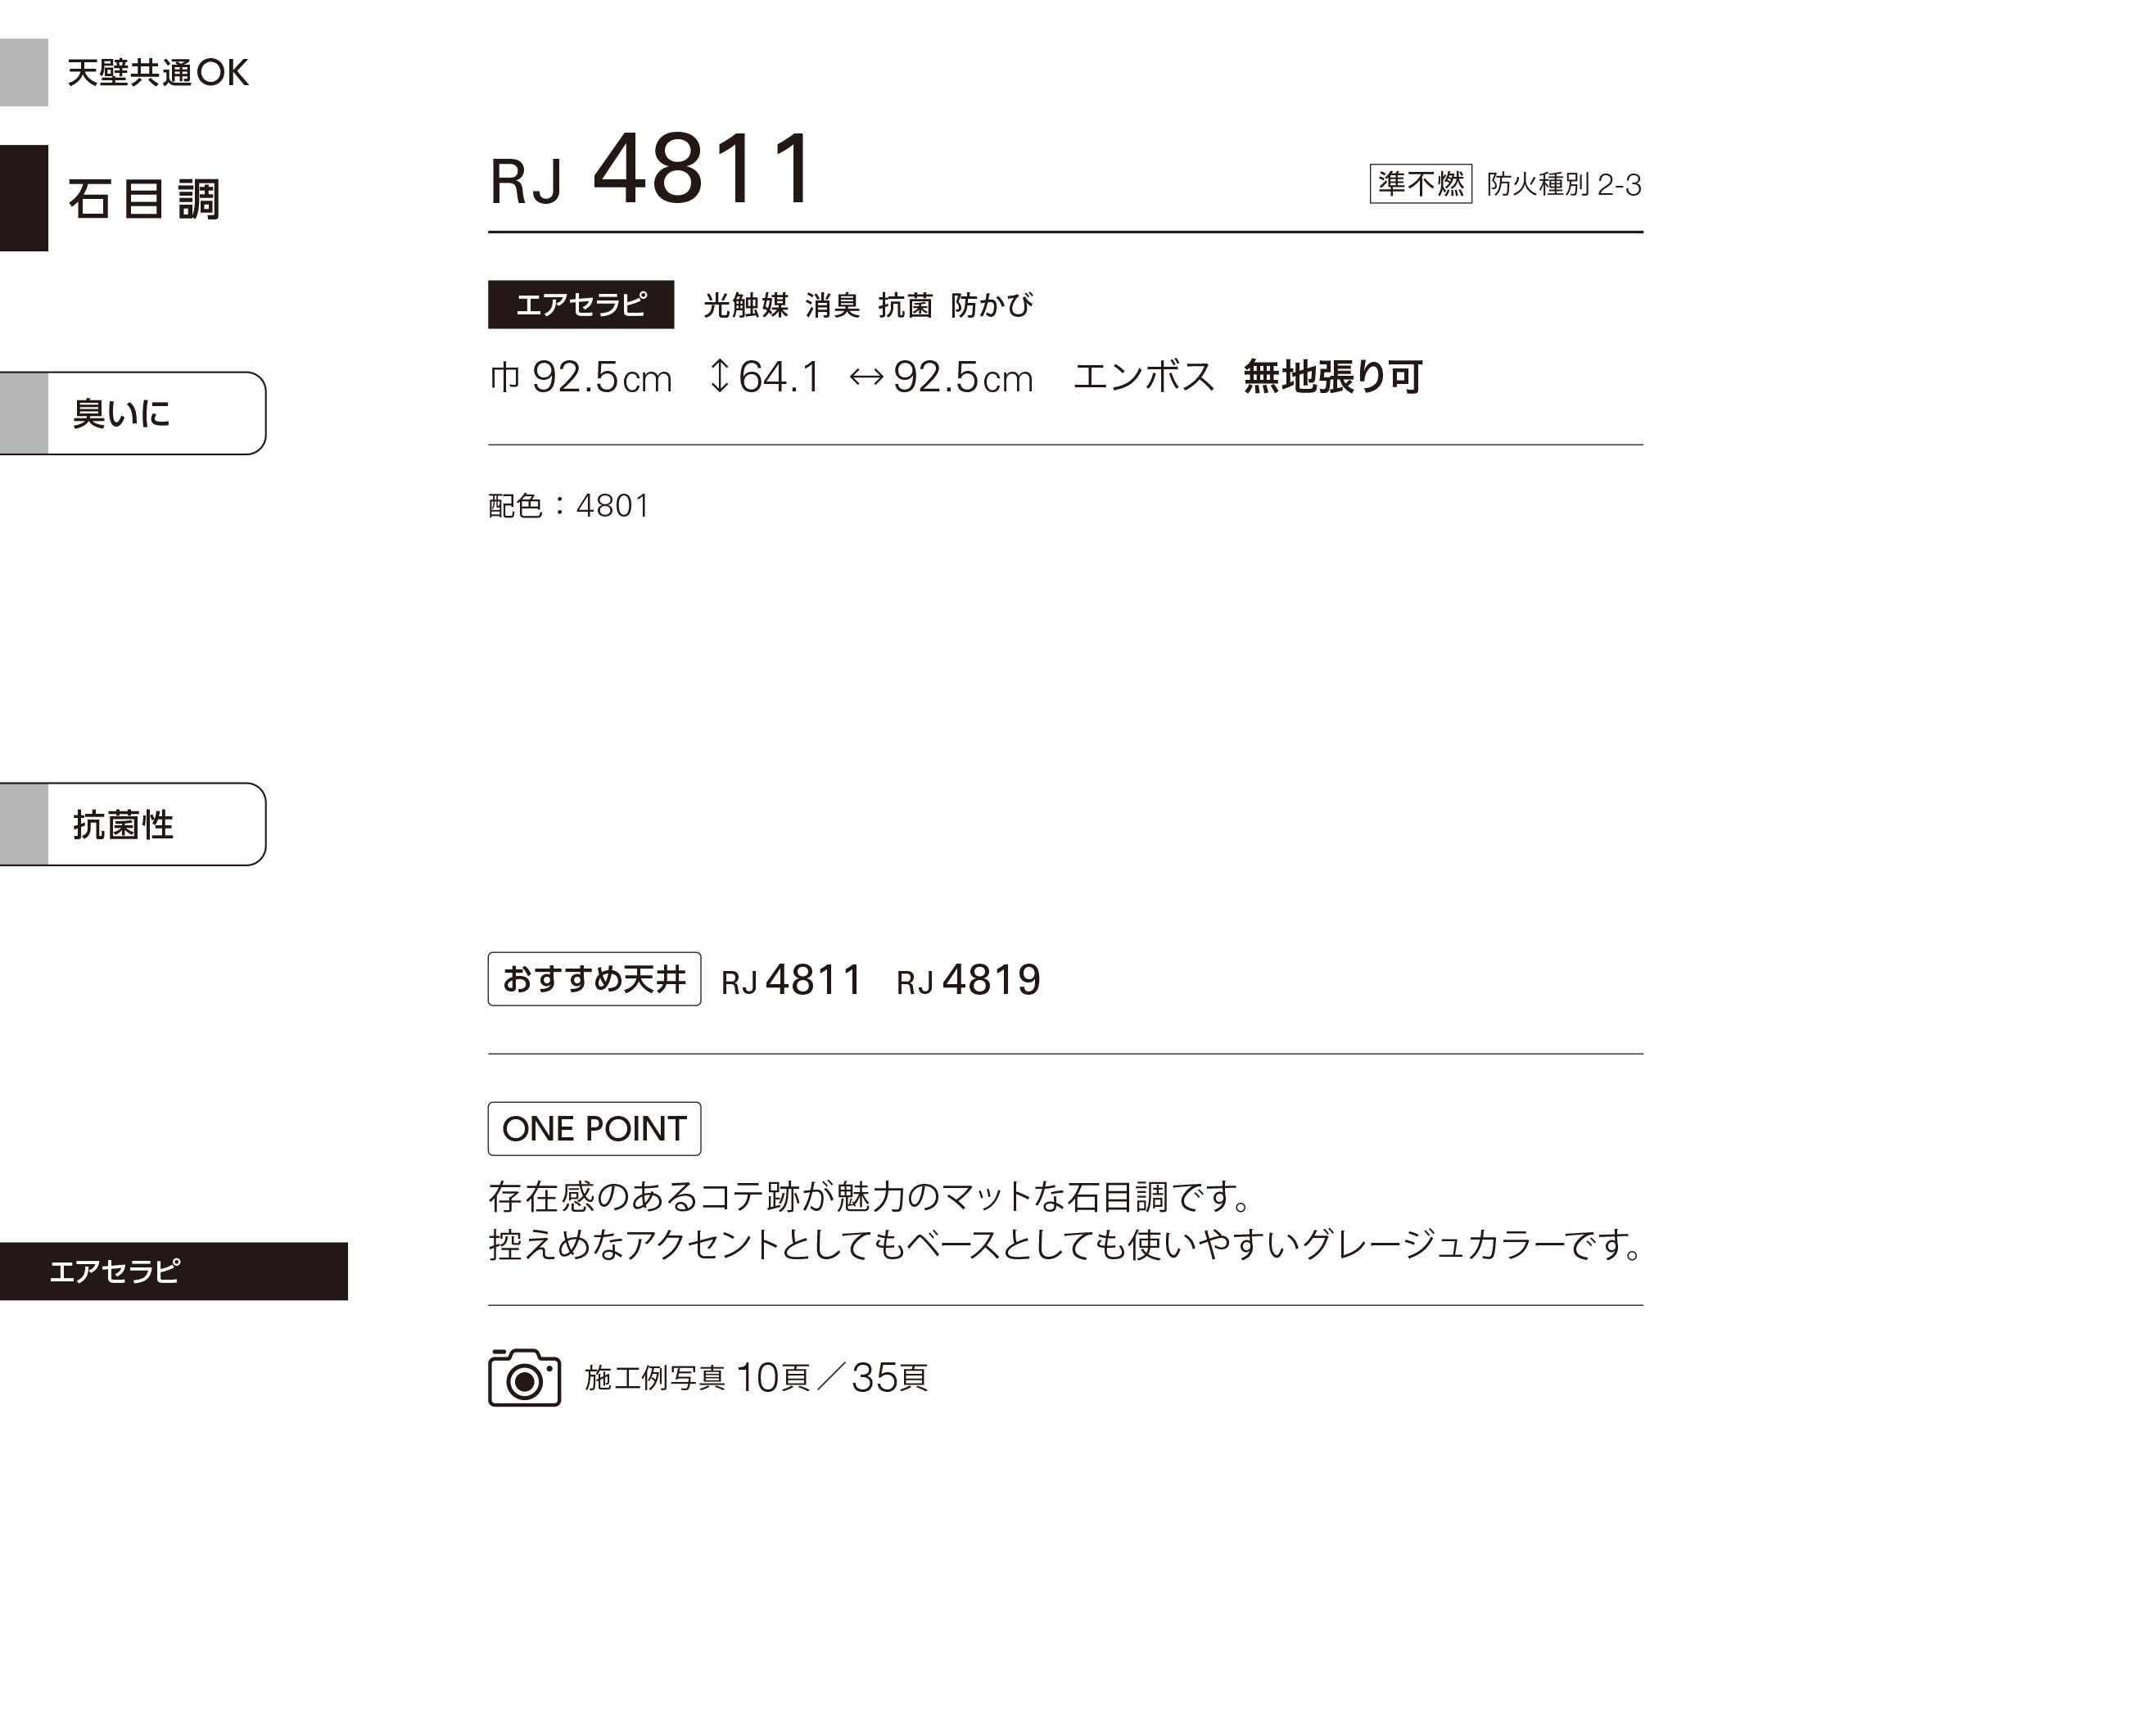Click the black block beside 石目調
Screen dimensions: 2156x1721
(x=24, y=198)
